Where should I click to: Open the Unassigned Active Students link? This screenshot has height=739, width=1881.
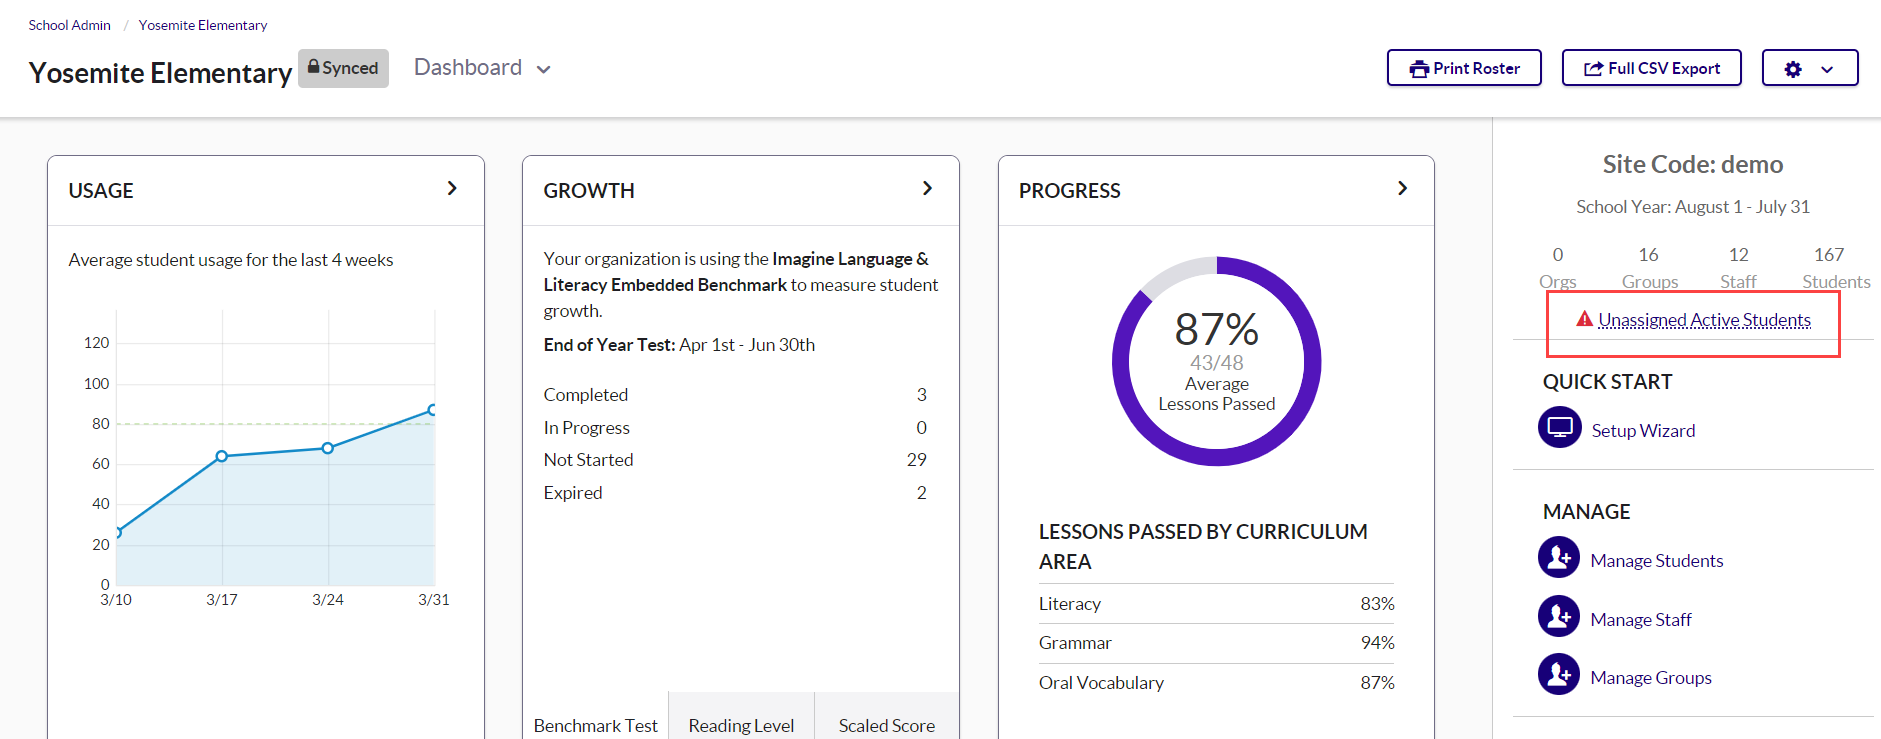(x=1704, y=320)
